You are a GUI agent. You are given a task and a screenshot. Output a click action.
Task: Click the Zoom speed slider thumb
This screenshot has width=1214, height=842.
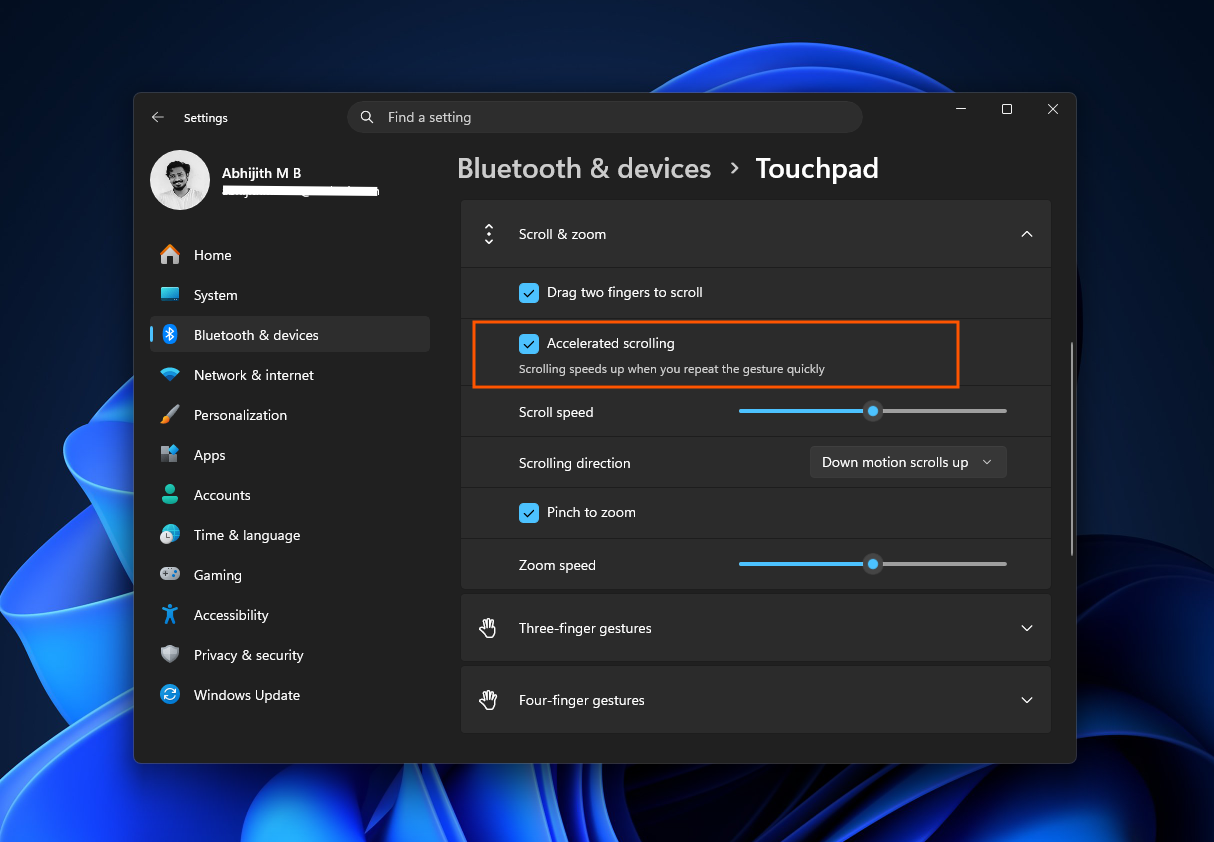click(873, 564)
